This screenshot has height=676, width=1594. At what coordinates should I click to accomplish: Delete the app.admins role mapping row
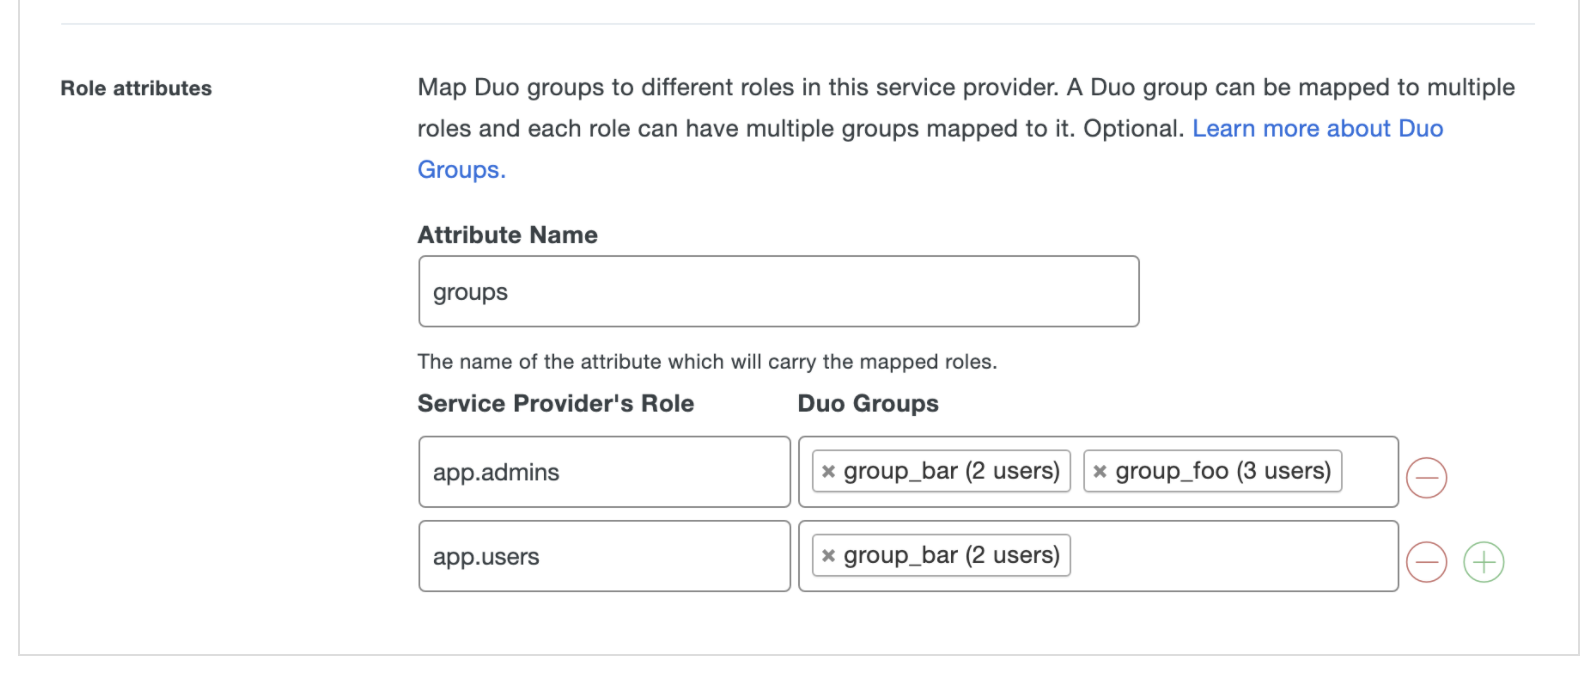pos(1426,477)
